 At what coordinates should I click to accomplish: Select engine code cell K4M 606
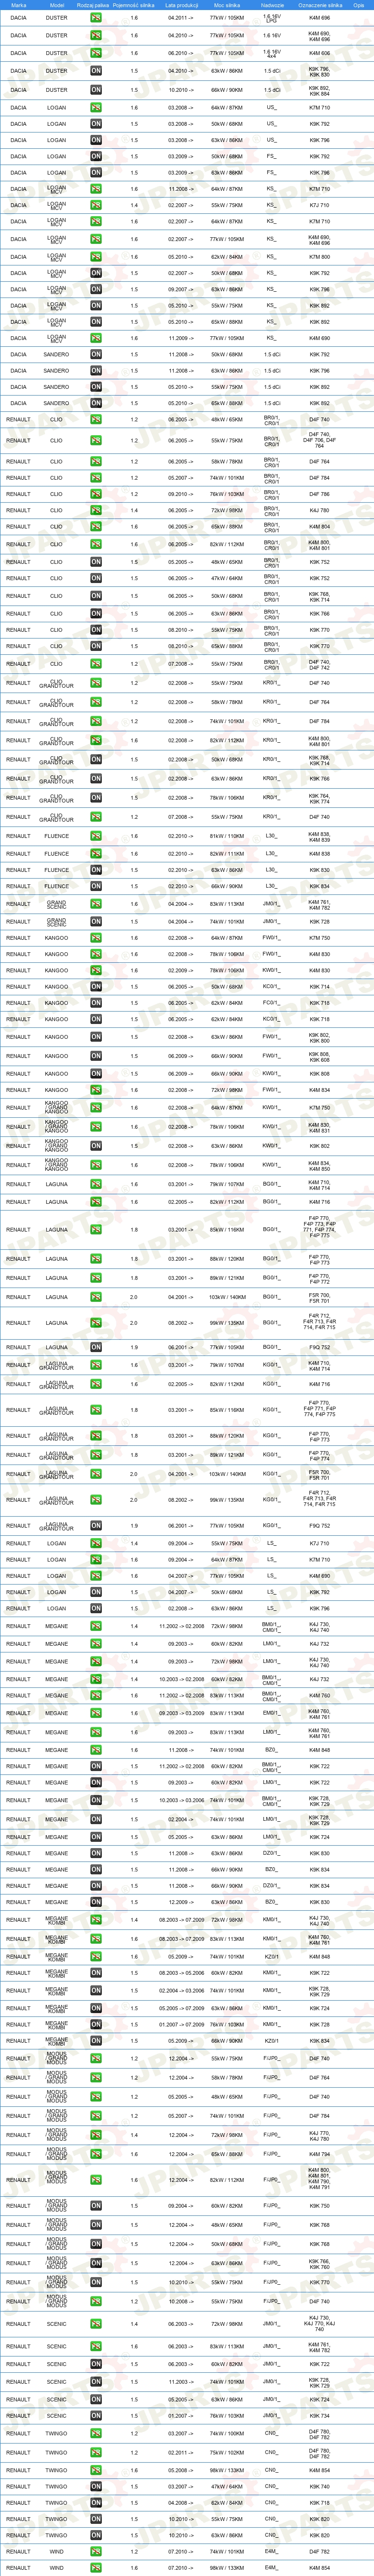point(319,53)
